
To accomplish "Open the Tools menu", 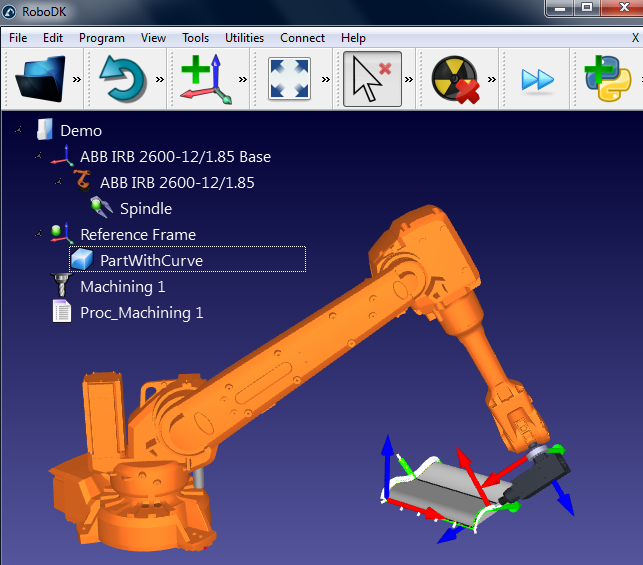I will click(x=196, y=38).
